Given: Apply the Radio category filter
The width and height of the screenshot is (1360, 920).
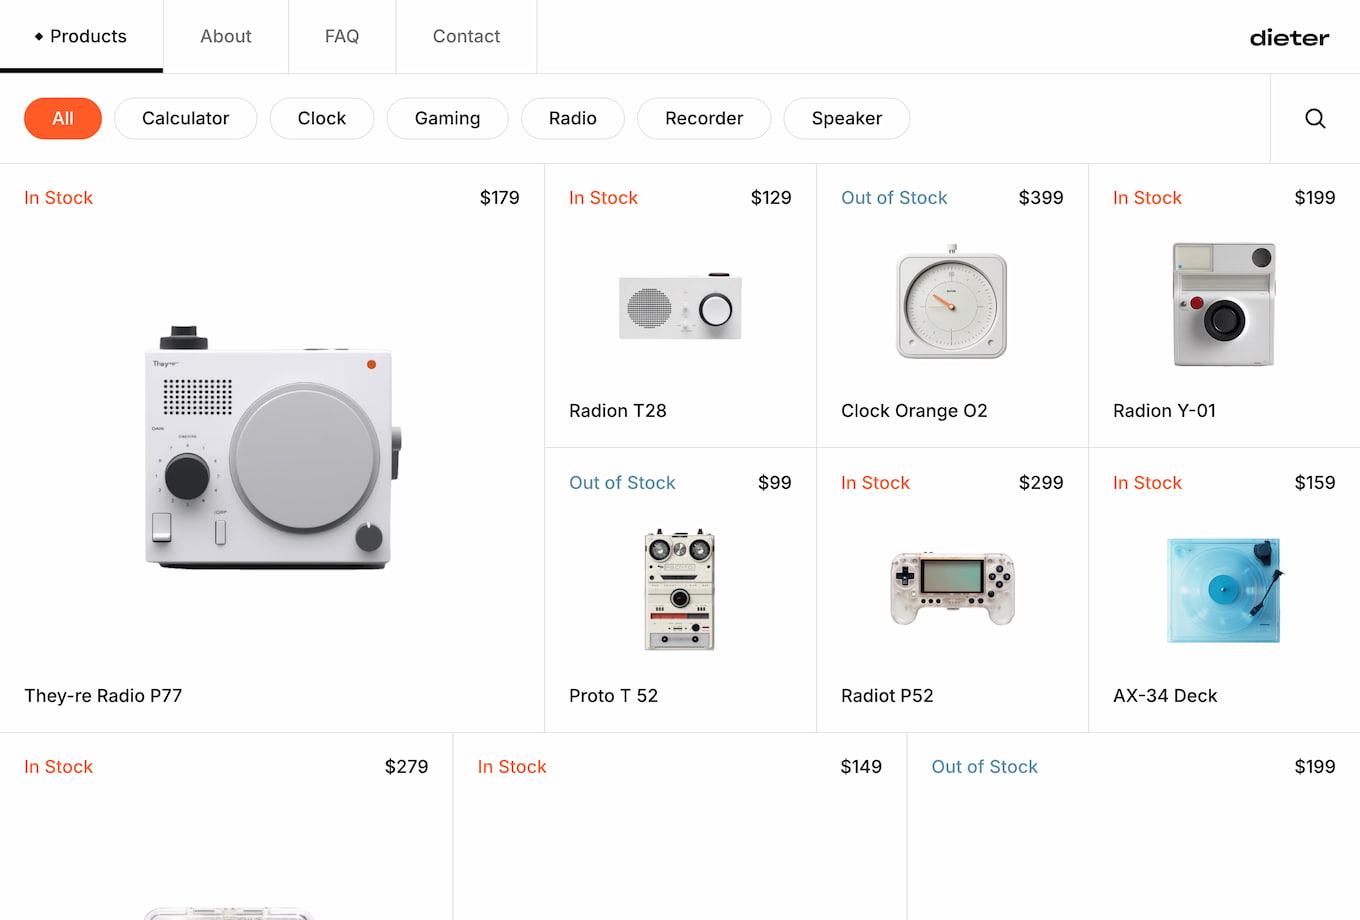Looking at the screenshot, I should coord(572,118).
